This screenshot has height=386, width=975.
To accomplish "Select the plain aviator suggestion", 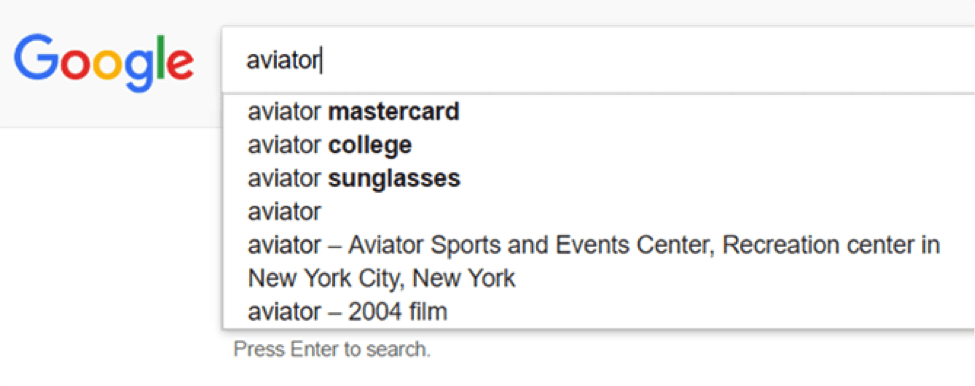I will (x=598, y=213).
